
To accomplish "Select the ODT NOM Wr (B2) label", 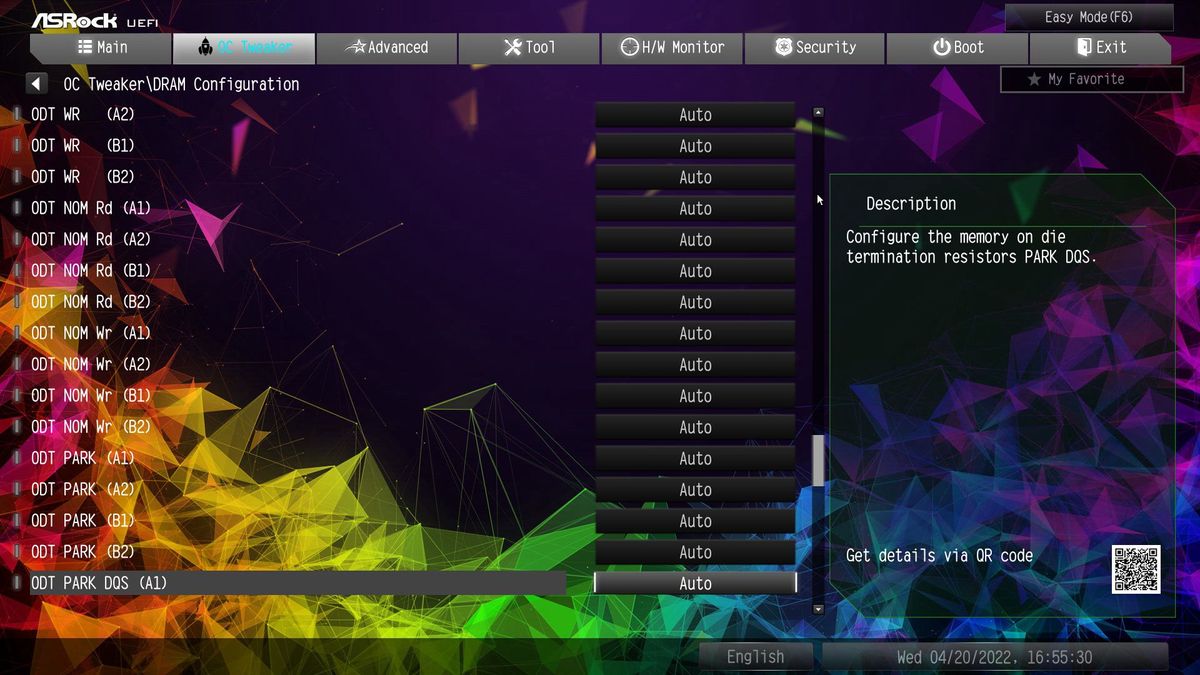I will point(90,426).
